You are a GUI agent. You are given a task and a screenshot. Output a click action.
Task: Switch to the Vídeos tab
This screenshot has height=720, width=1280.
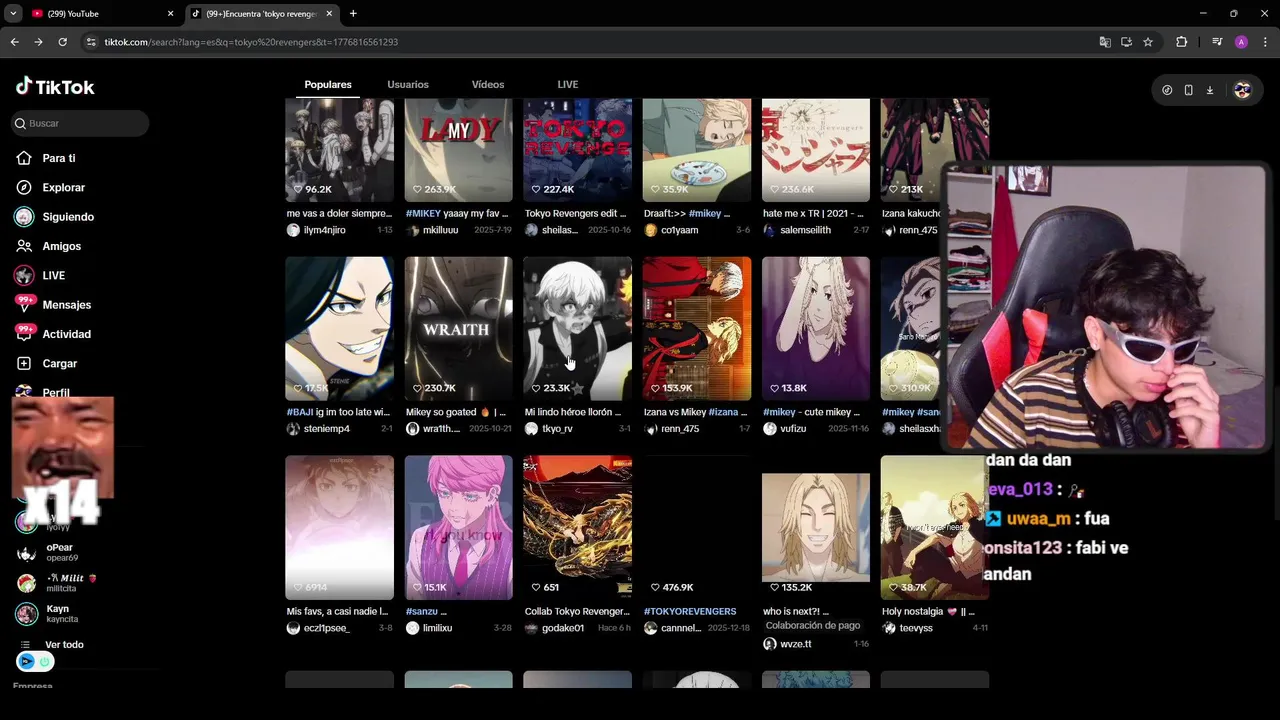pyautogui.click(x=488, y=85)
